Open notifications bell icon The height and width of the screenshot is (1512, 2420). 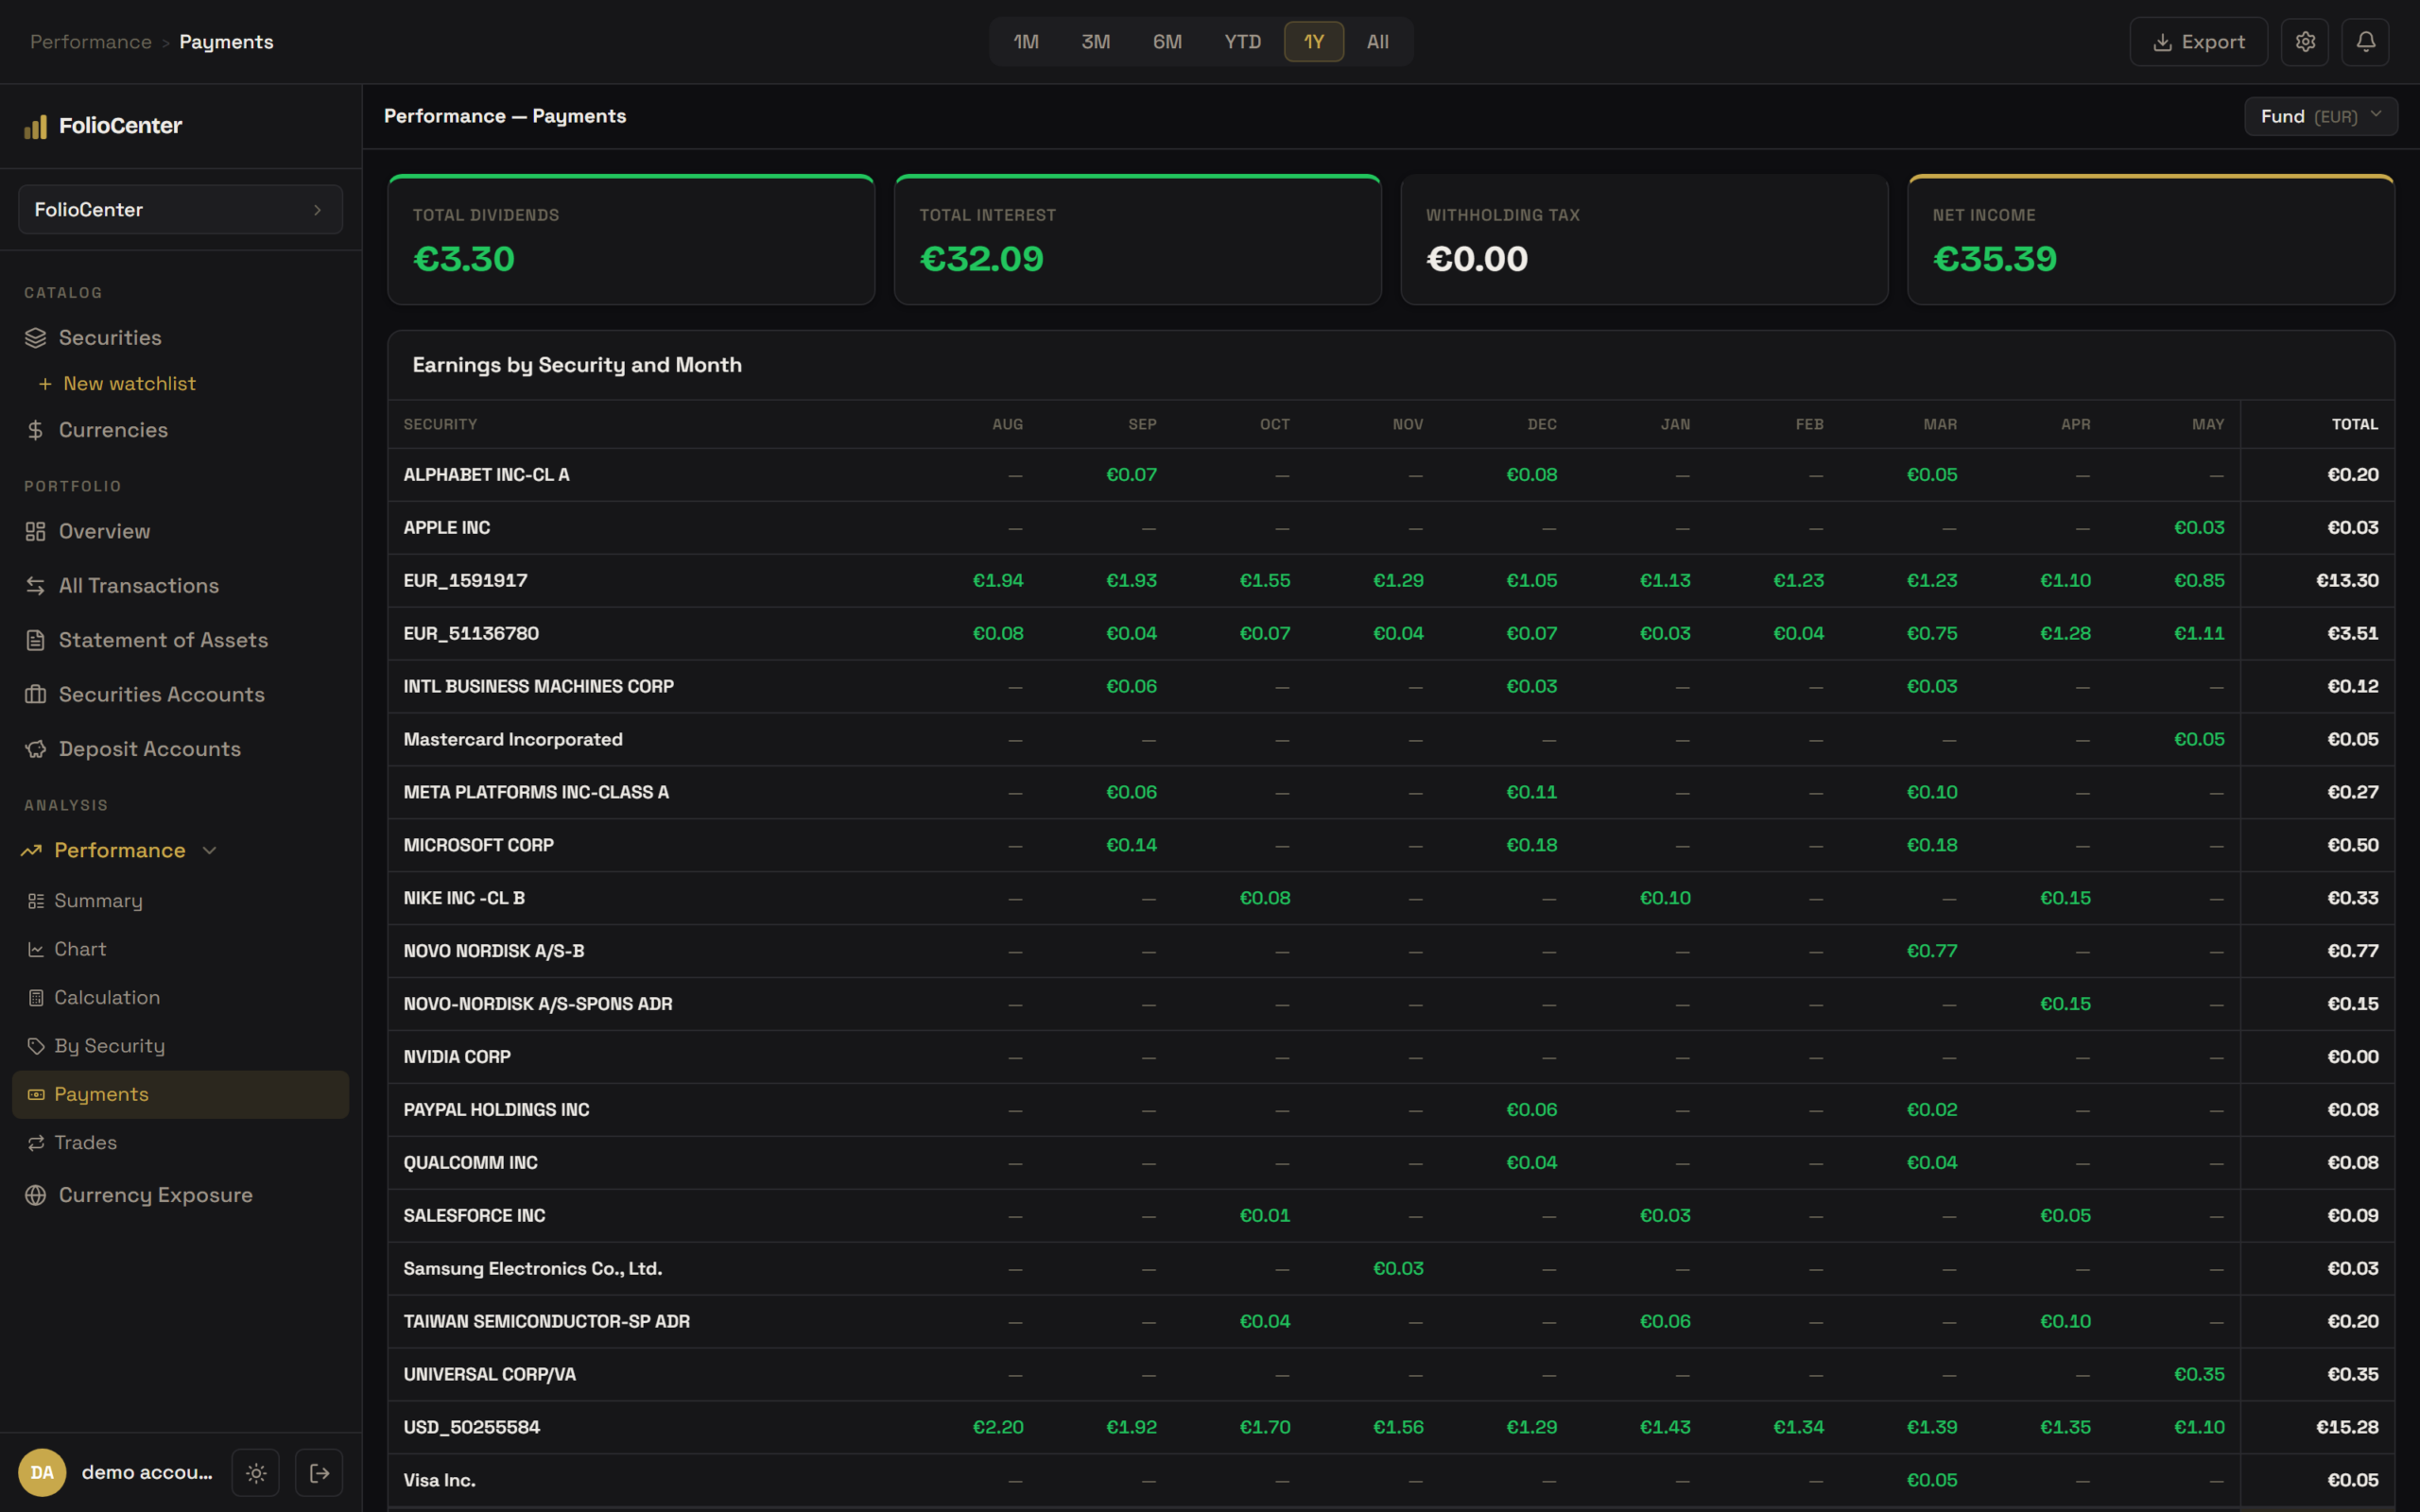2365,42
